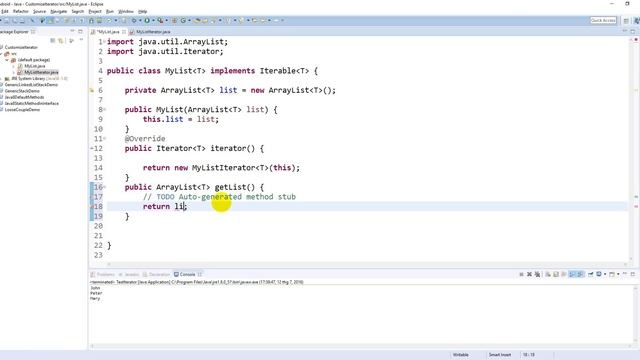This screenshot has width=640, height=360.
Task: Select MyListIterator.java in Package Explorer tree
Action: point(41,72)
